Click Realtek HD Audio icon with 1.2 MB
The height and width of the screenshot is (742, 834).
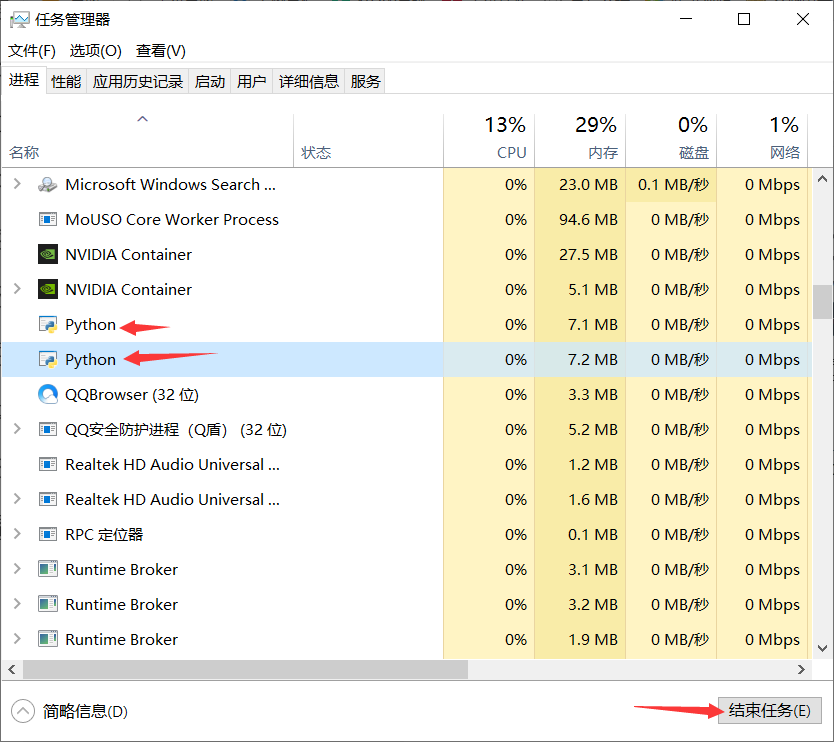coord(47,464)
